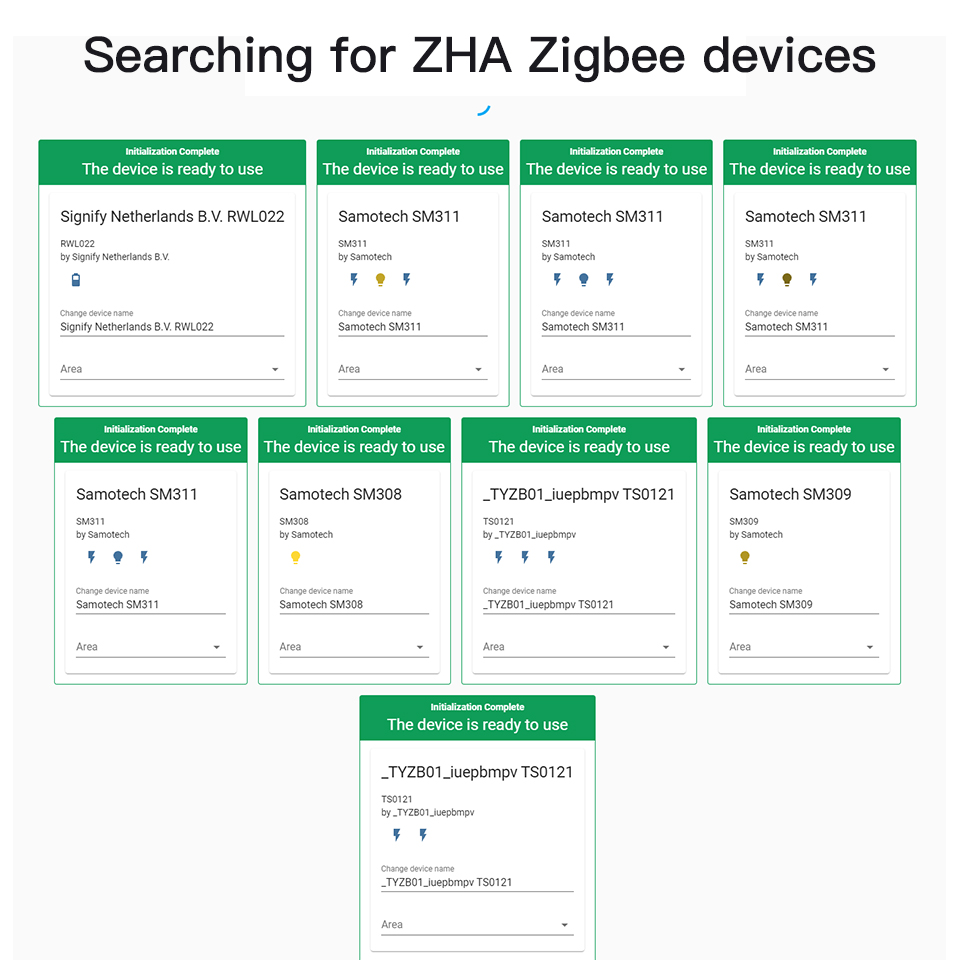Click the second flash icon on two-icon TS0121 card
The height and width of the screenshot is (960, 960).
[423, 834]
